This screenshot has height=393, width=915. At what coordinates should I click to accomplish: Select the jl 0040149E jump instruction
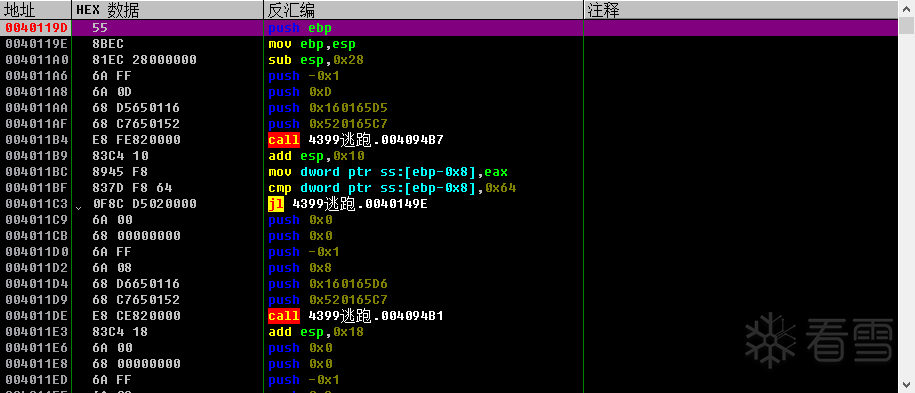348,204
